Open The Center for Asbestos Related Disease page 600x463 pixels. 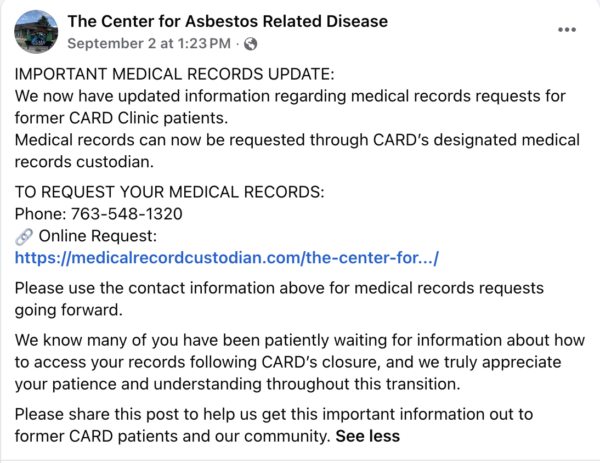click(x=228, y=21)
